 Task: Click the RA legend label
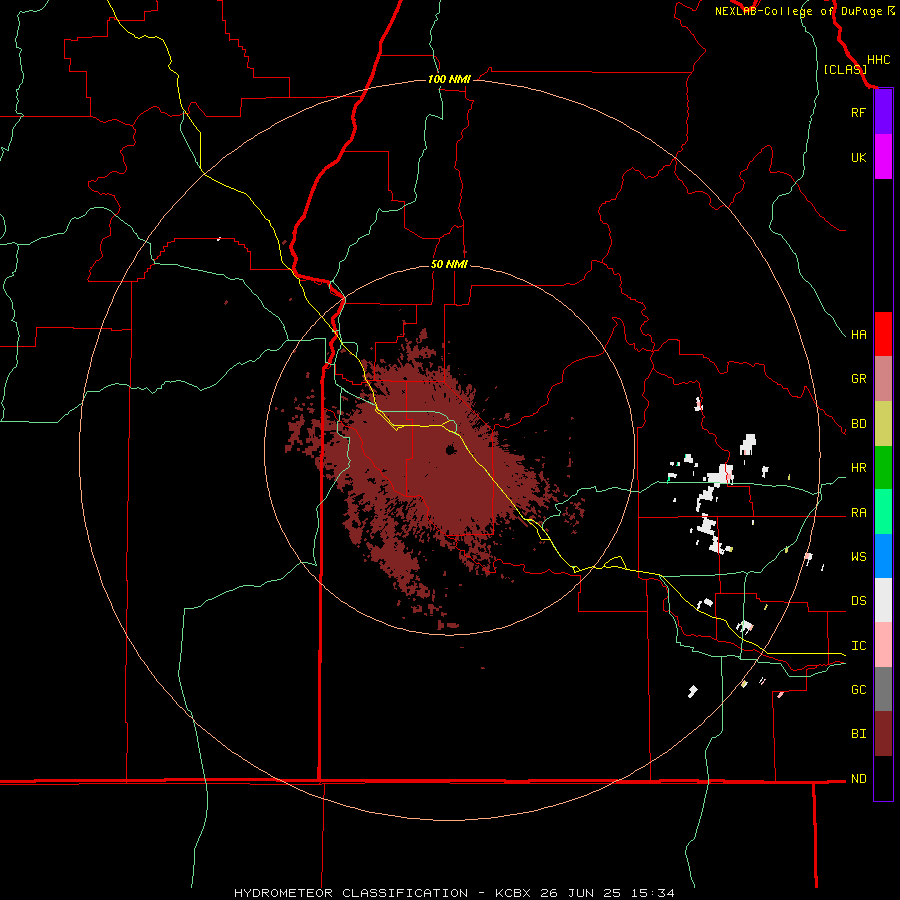pyautogui.click(x=858, y=513)
